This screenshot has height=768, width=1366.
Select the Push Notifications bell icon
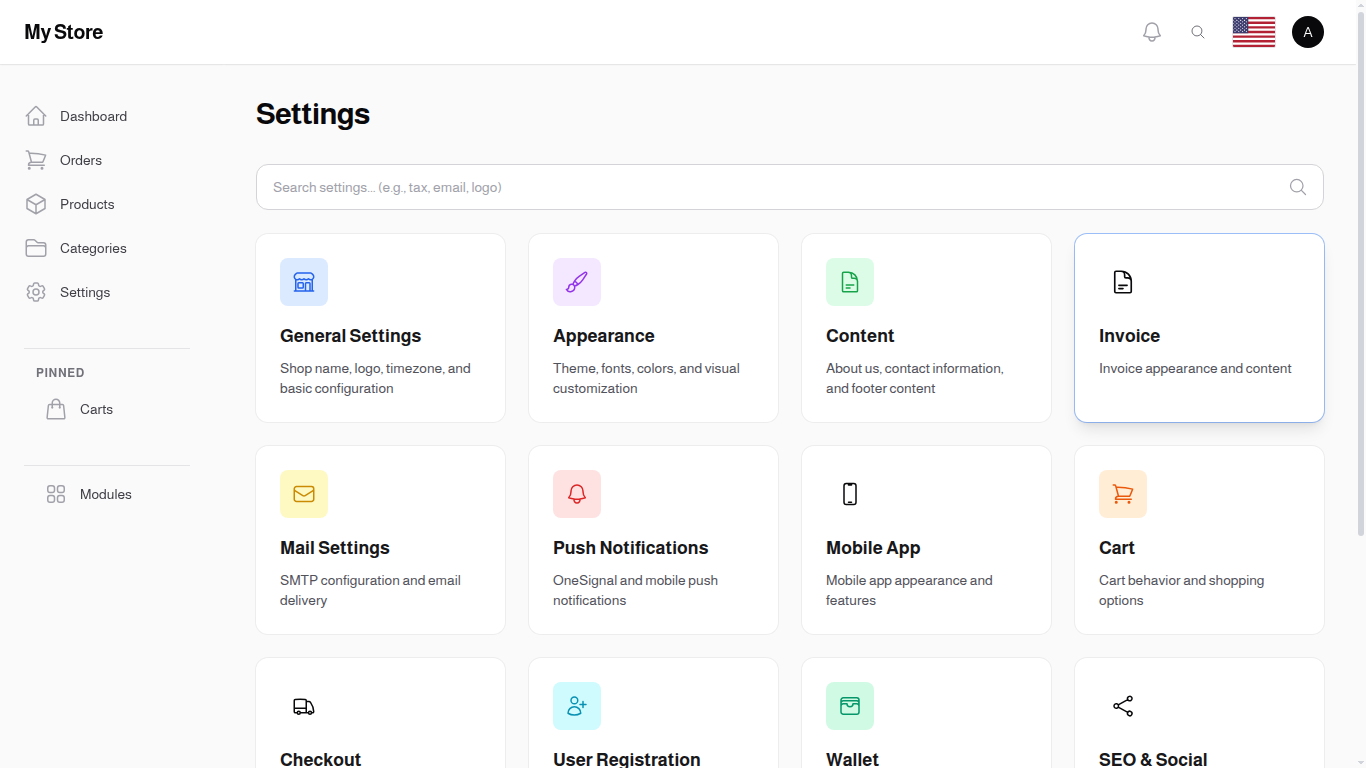pos(577,493)
